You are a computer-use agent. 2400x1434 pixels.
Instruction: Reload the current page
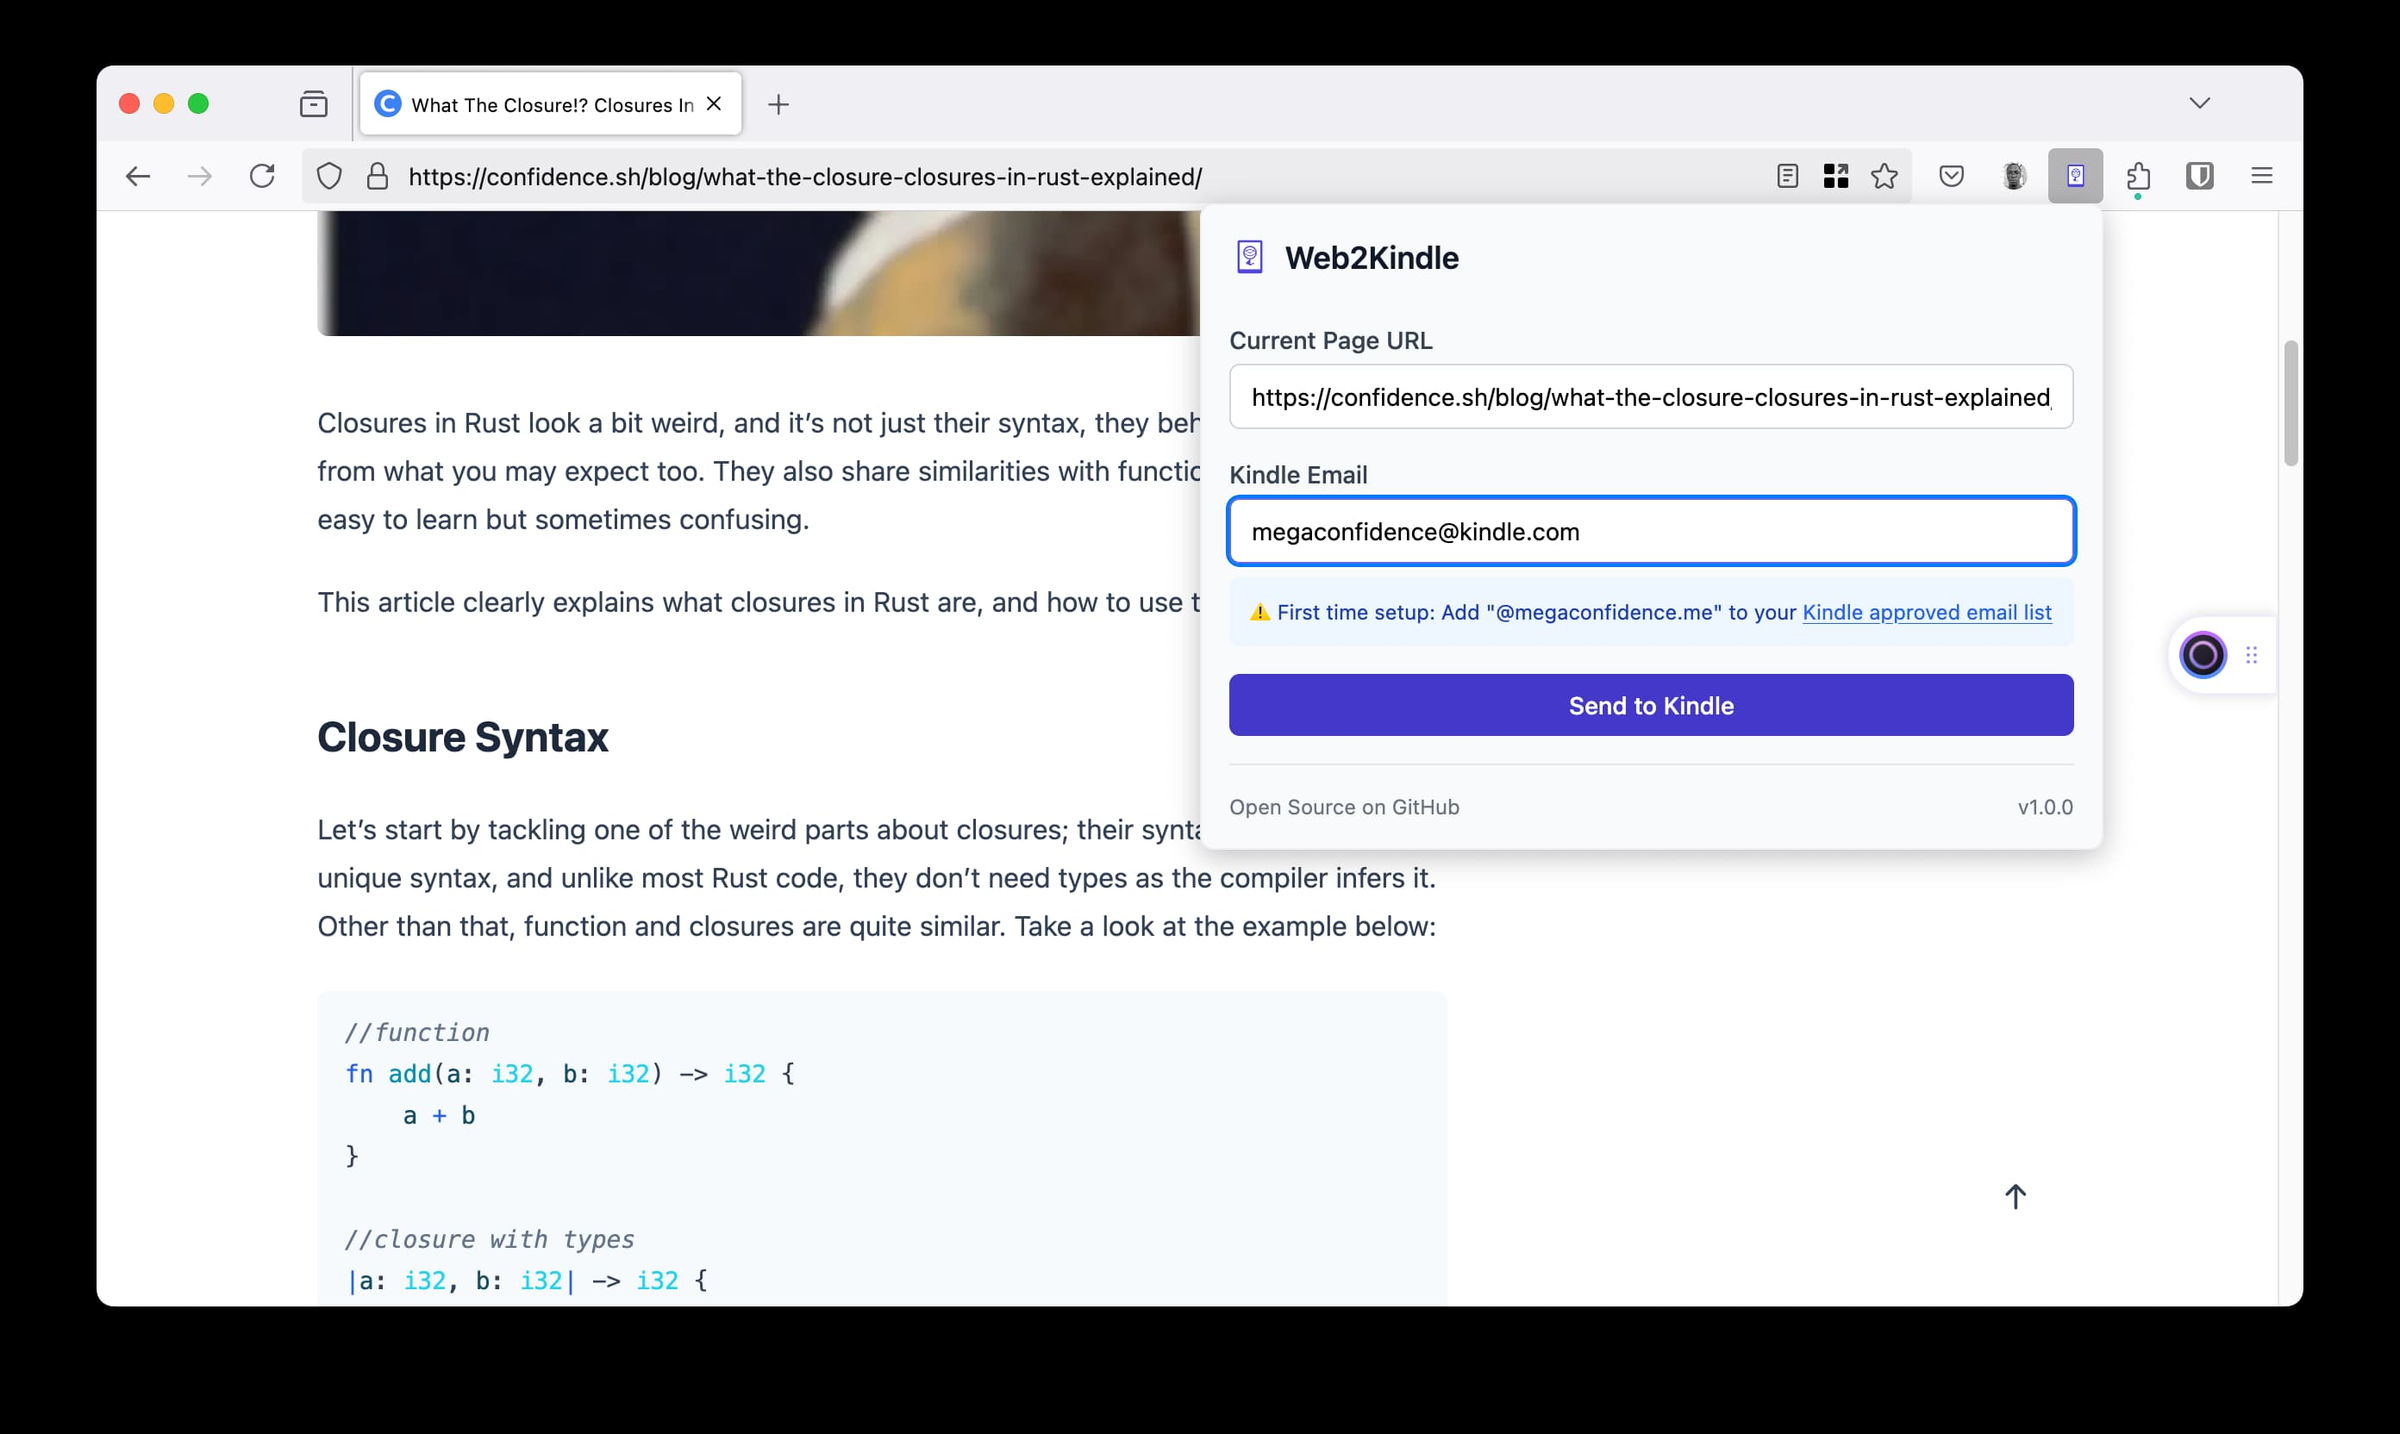point(262,177)
